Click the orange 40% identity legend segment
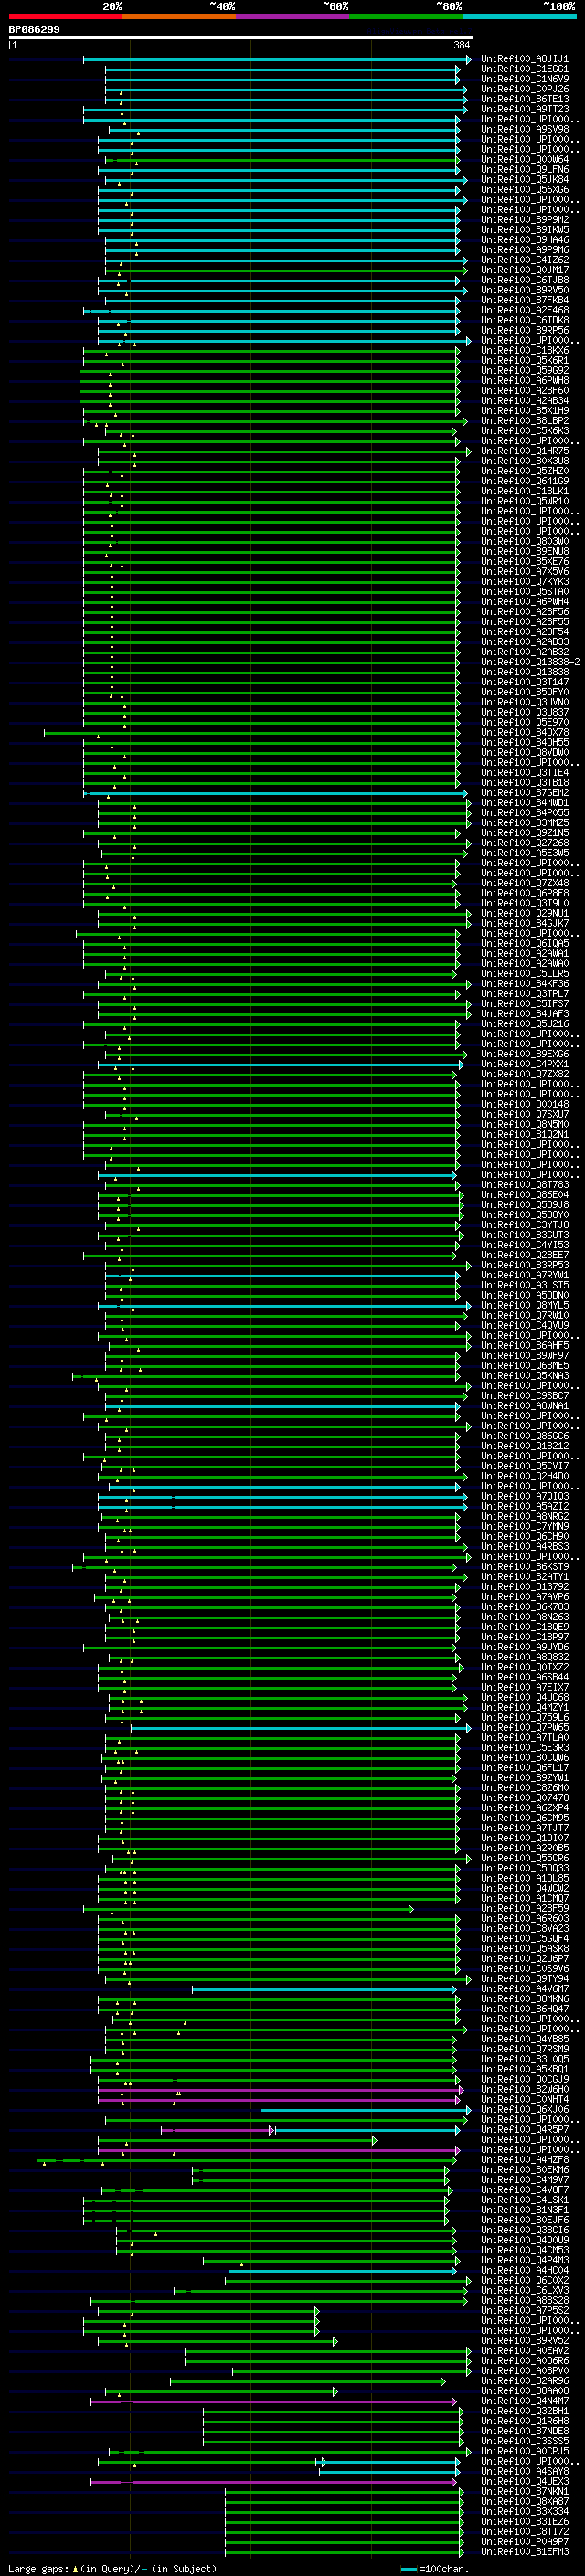The width and height of the screenshot is (585, 2576). pos(179,16)
